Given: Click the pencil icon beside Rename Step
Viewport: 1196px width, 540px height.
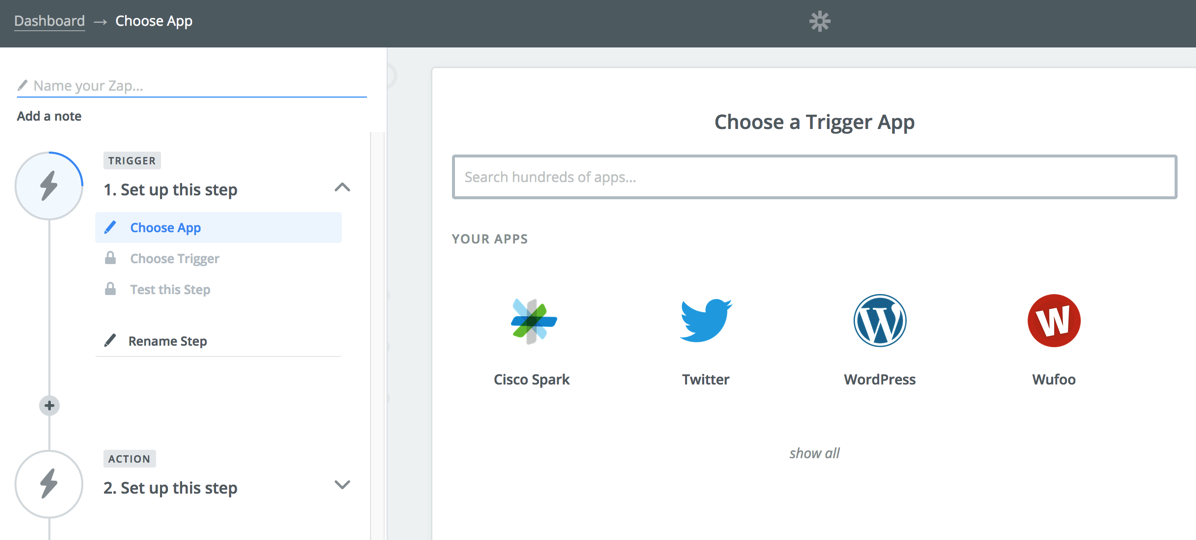Looking at the screenshot, I should point(110,341).
